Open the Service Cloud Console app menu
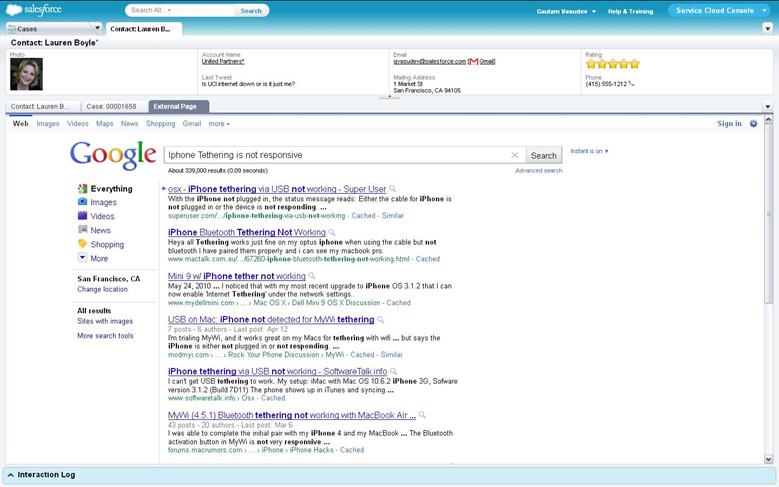779x487 pixels. (719, 11)
